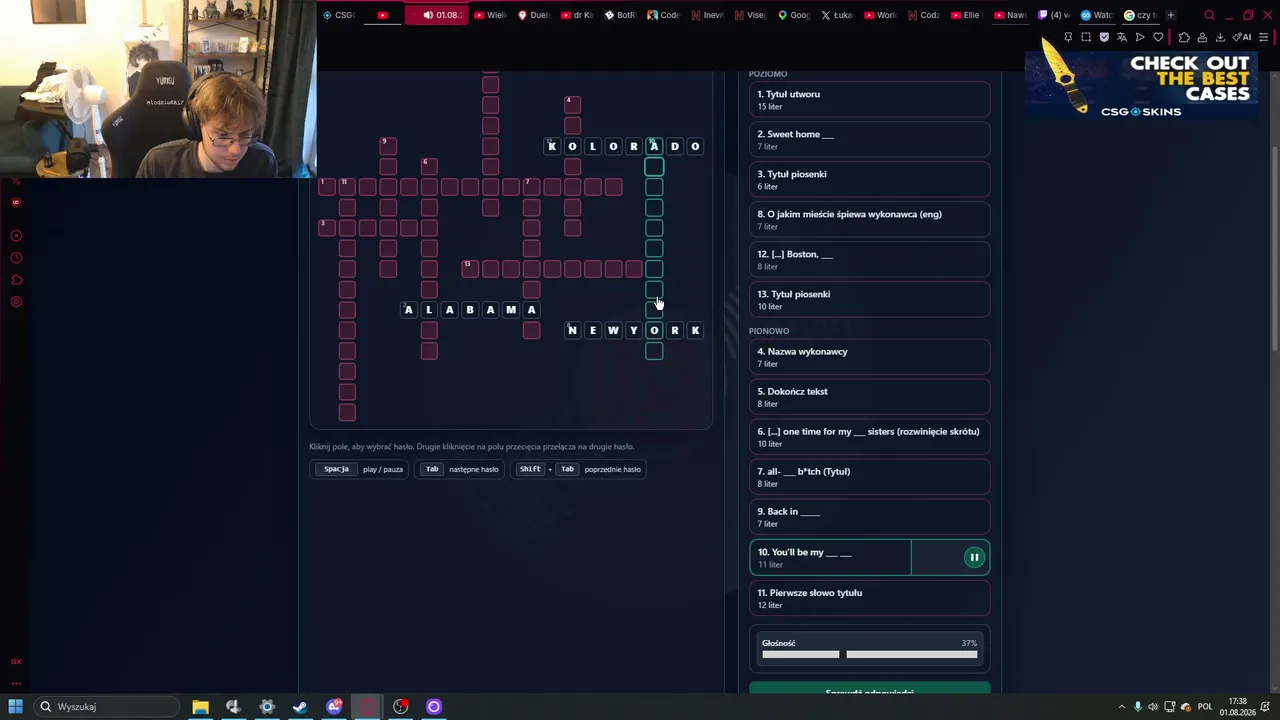1280x720 pixels.
Task: Click crossword cell numbered 13
Action: point(470,268)
